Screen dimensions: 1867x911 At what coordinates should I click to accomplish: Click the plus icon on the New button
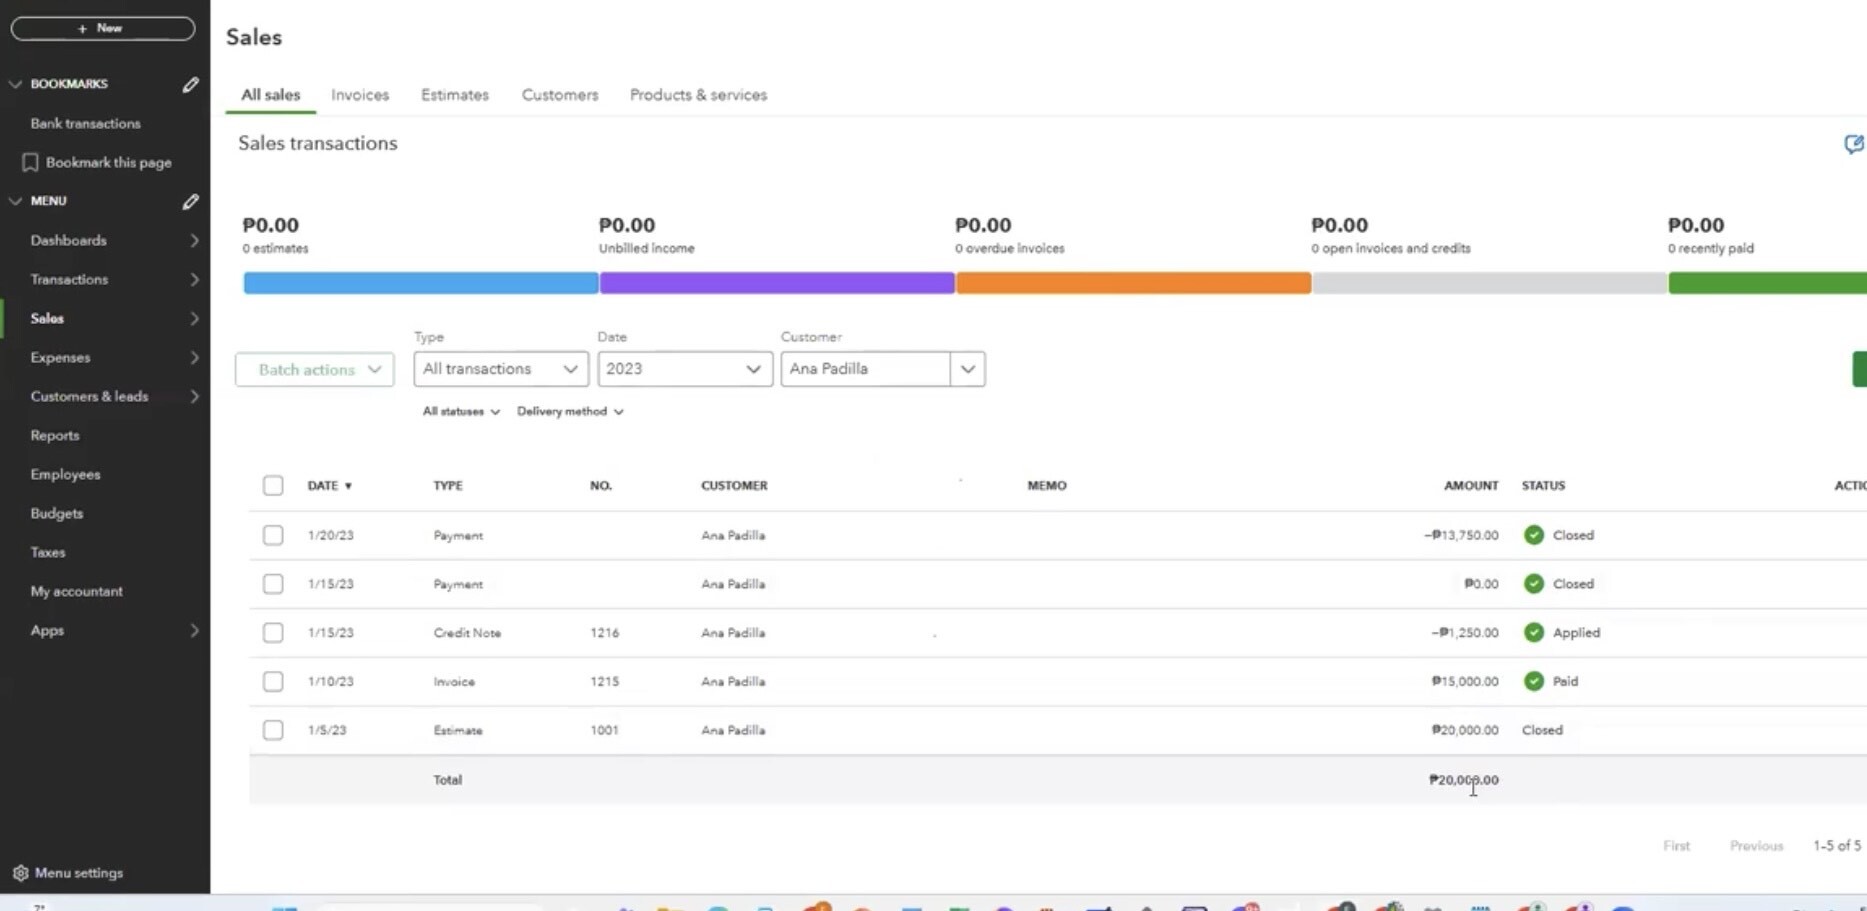pyautogui.click(x=83, y=29)
